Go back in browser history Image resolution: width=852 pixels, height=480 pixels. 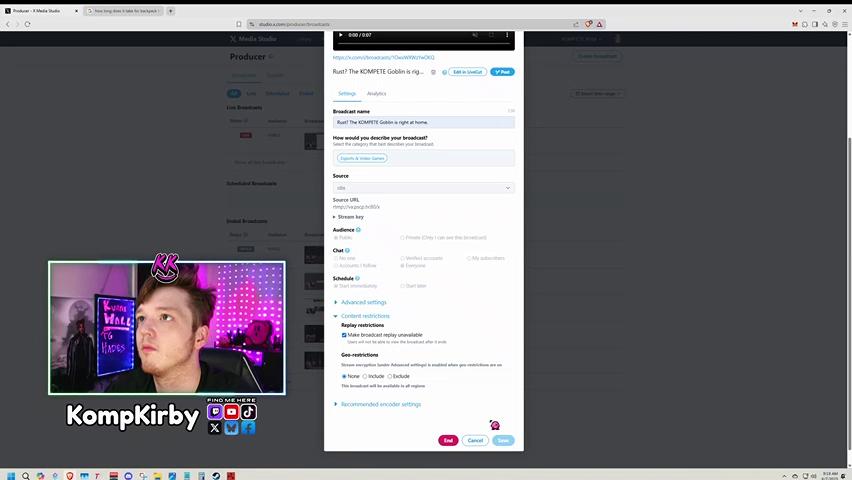pyautogui.click(x=8, y=24)
